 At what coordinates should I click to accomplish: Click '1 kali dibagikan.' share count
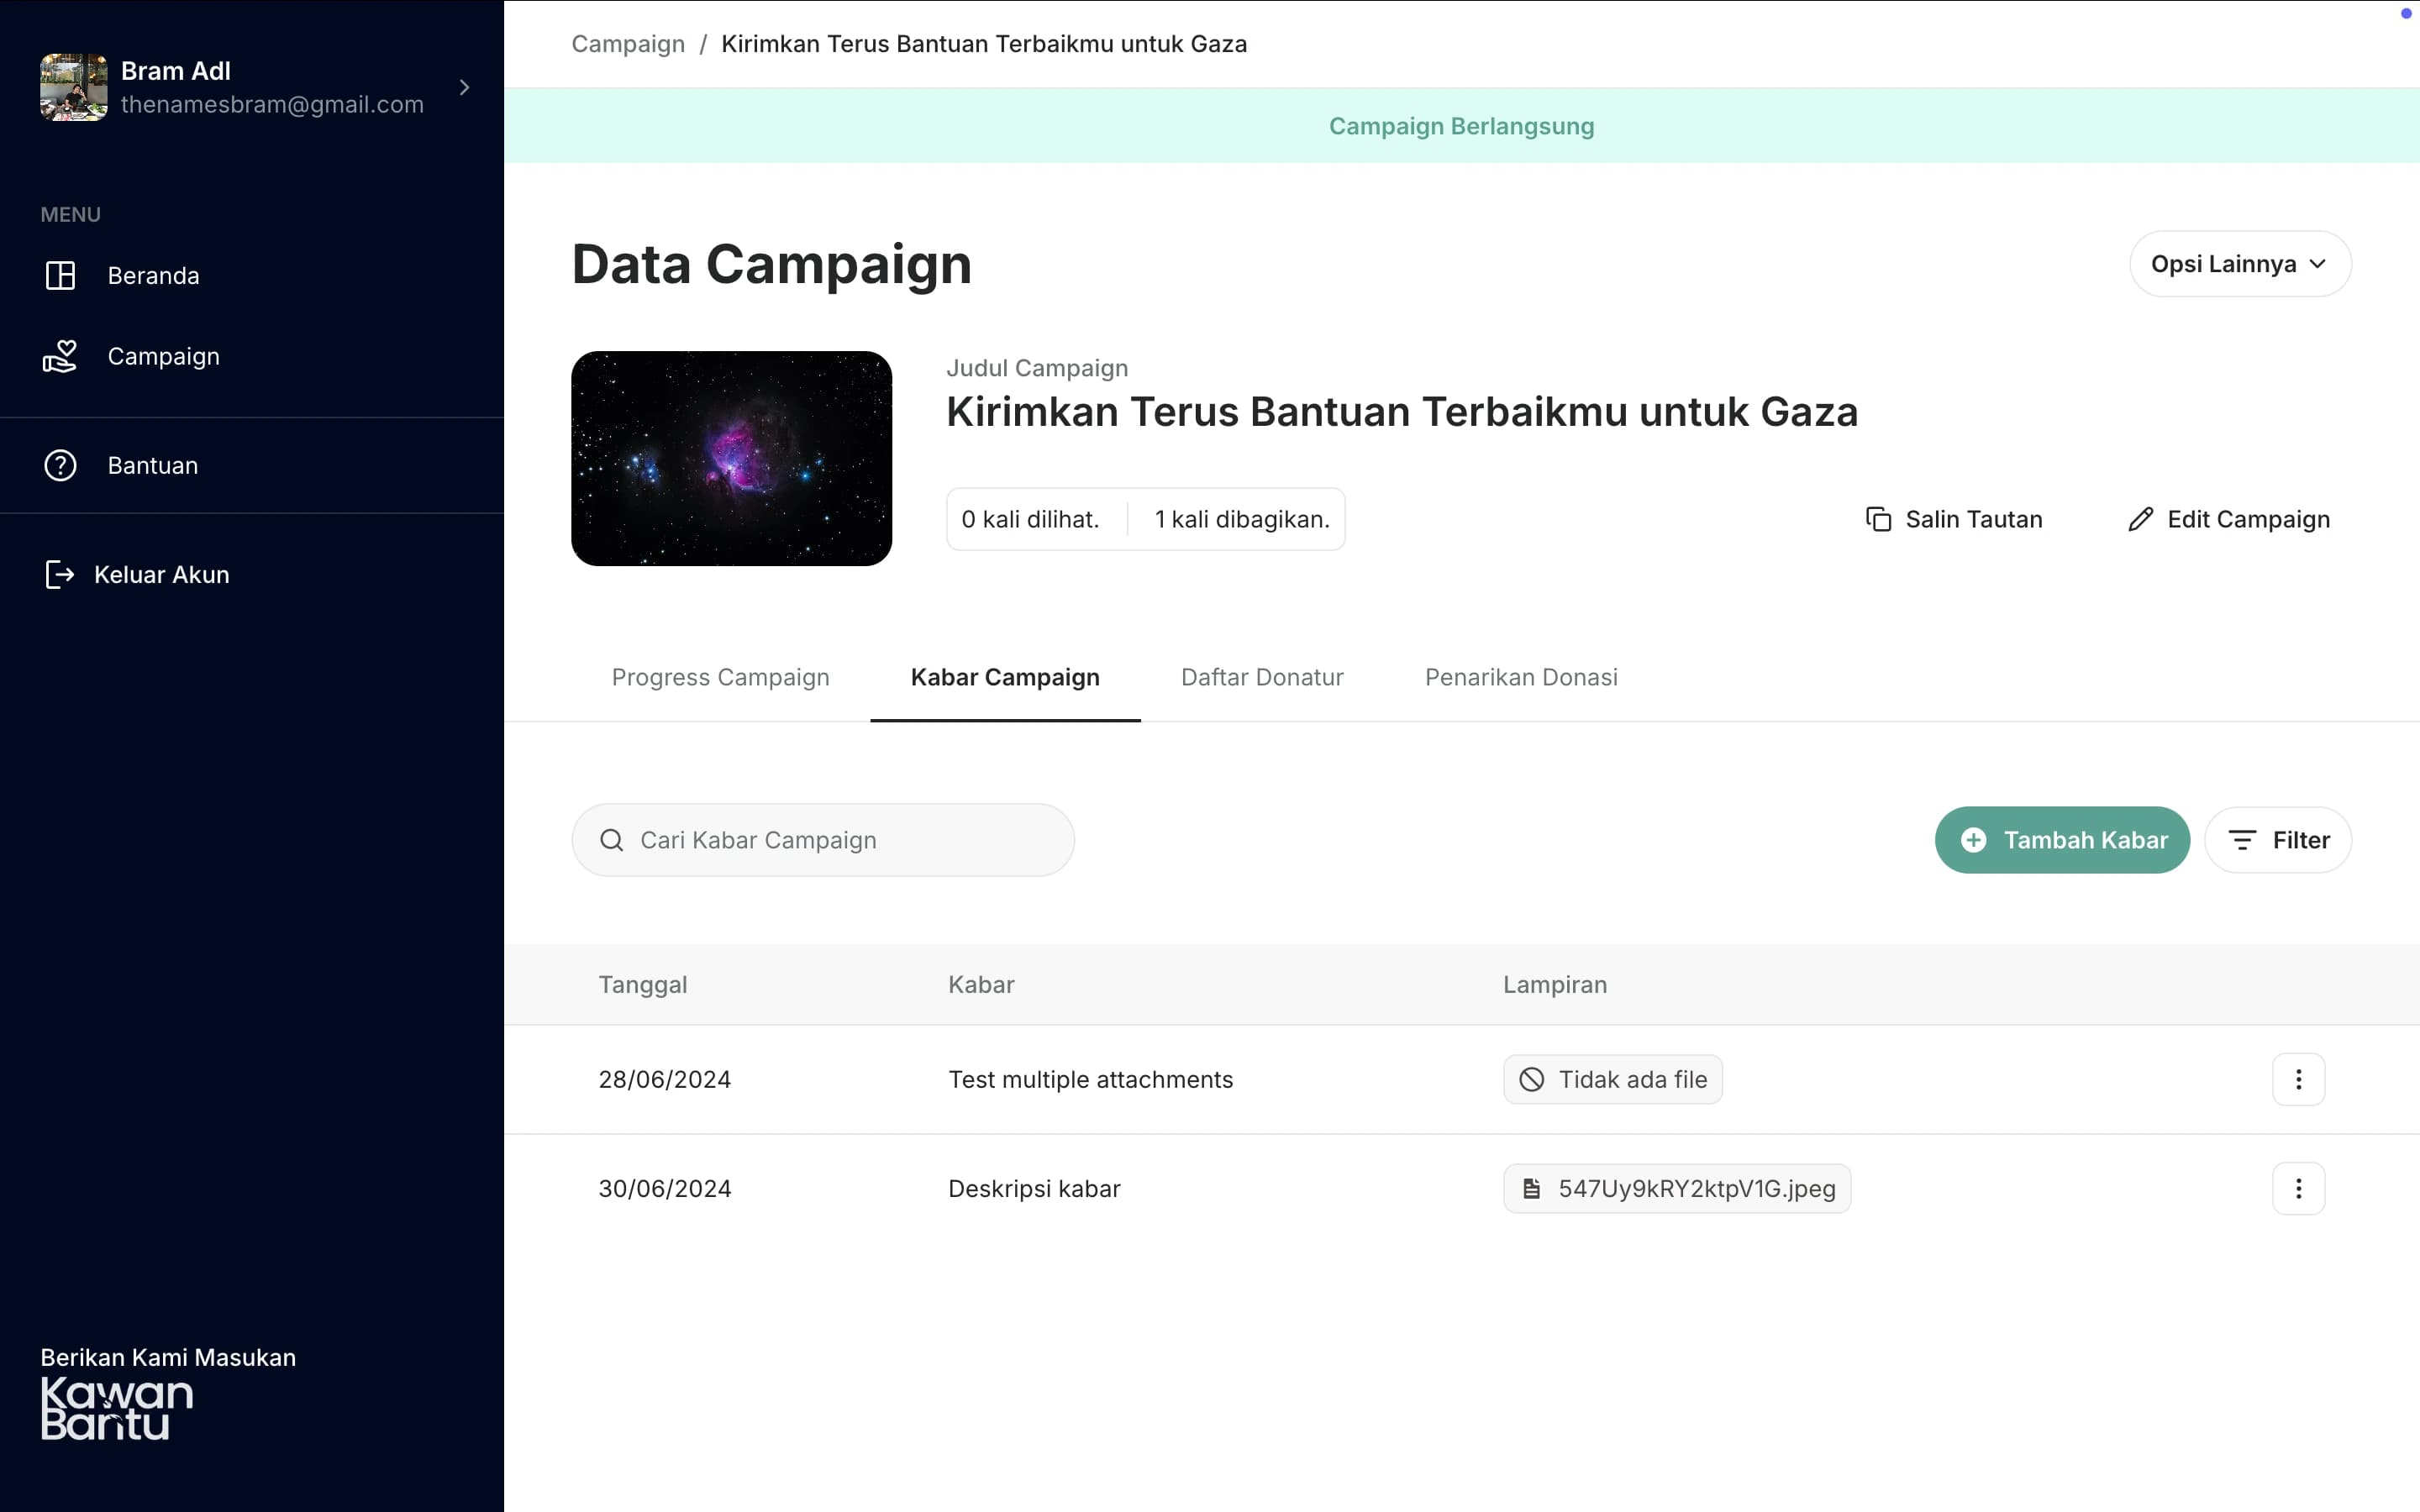coord(1242,519)
